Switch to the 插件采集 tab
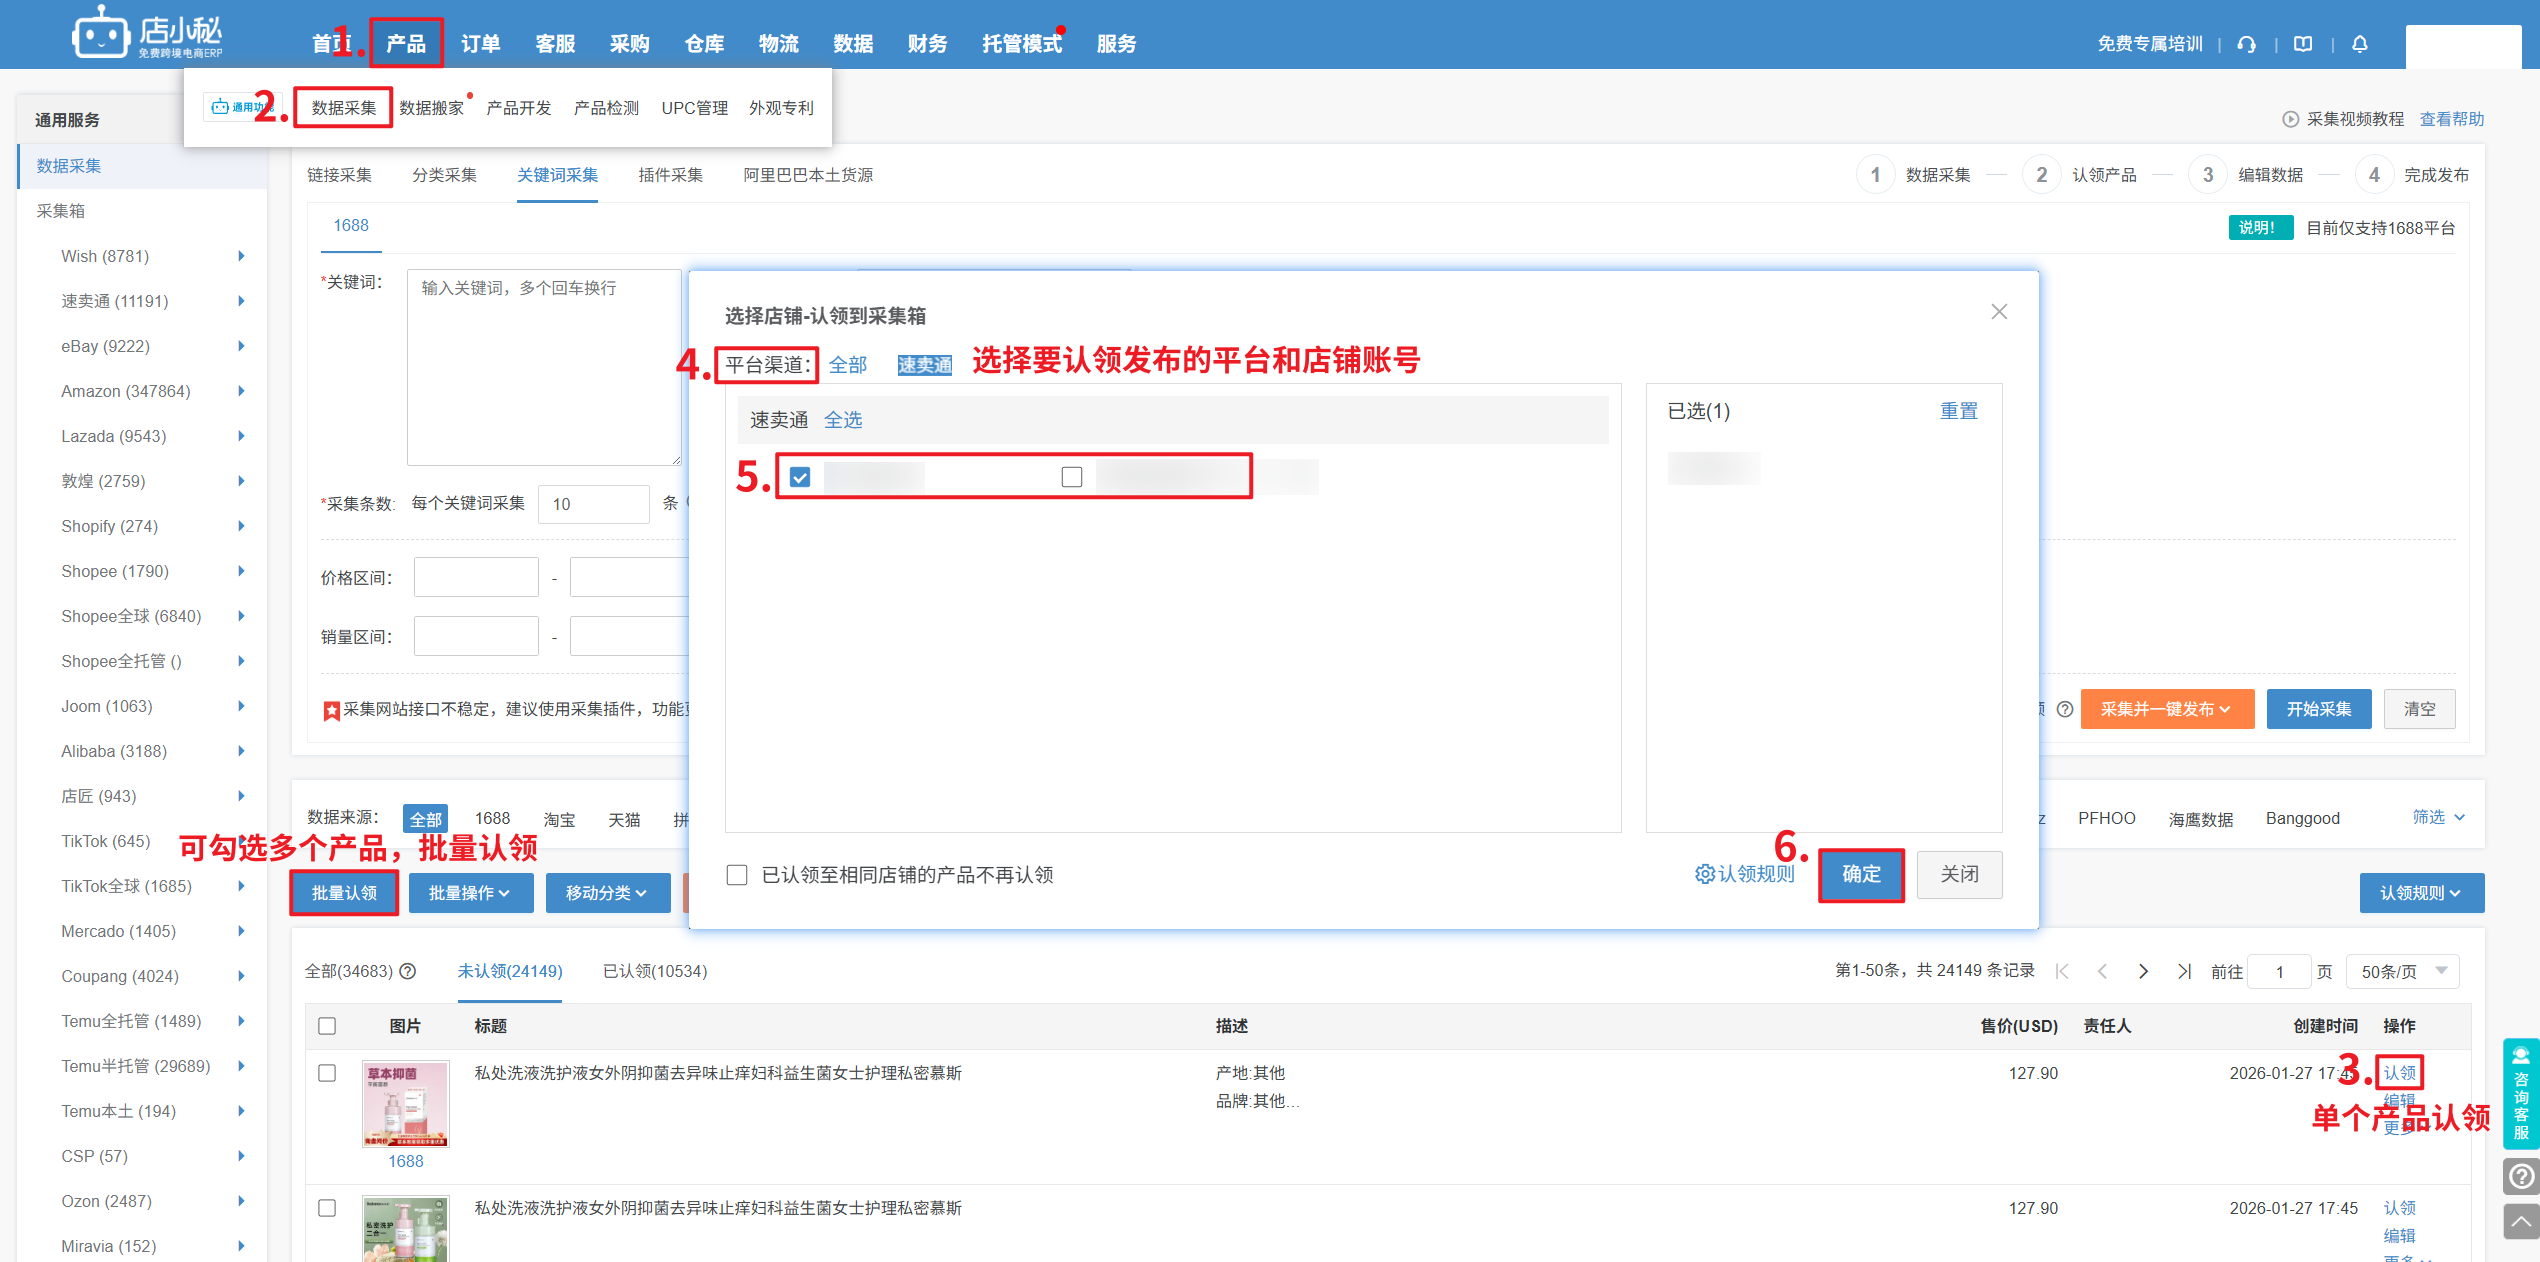 click(670, 175)
